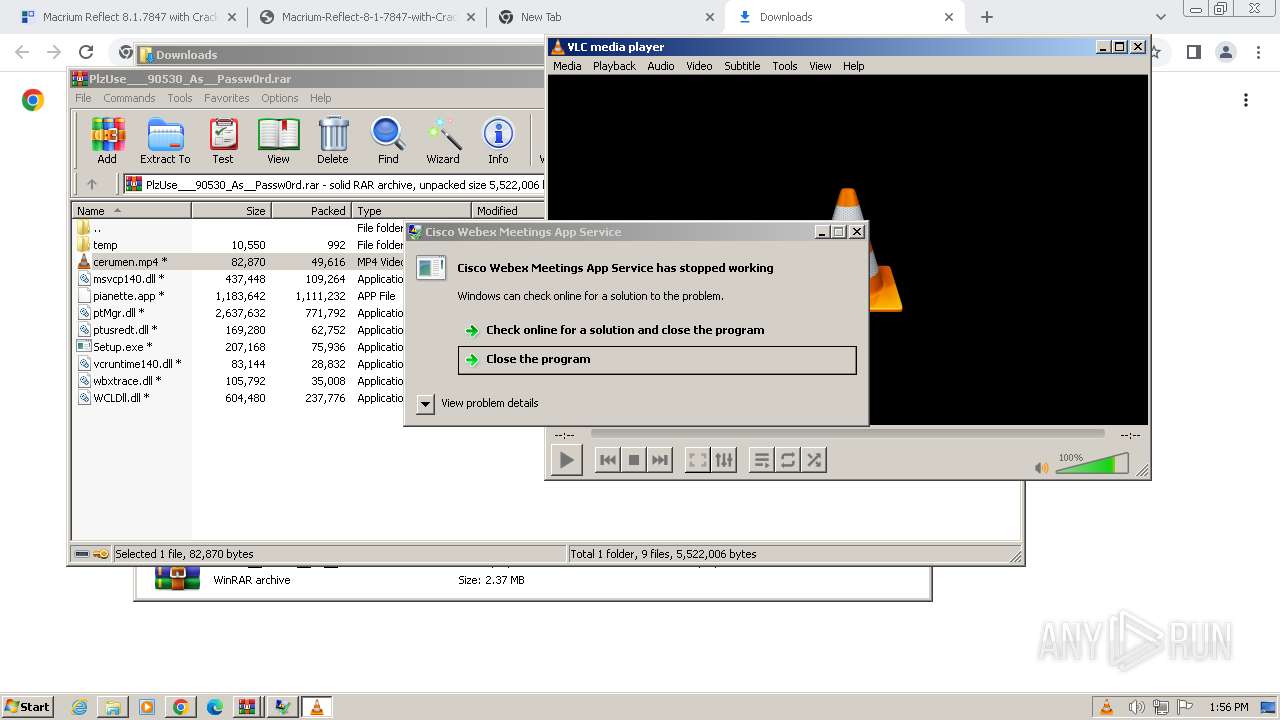Open VLC Subtitle menu
The width and height of the screenshot is (1280, 720).
[742, 66]
